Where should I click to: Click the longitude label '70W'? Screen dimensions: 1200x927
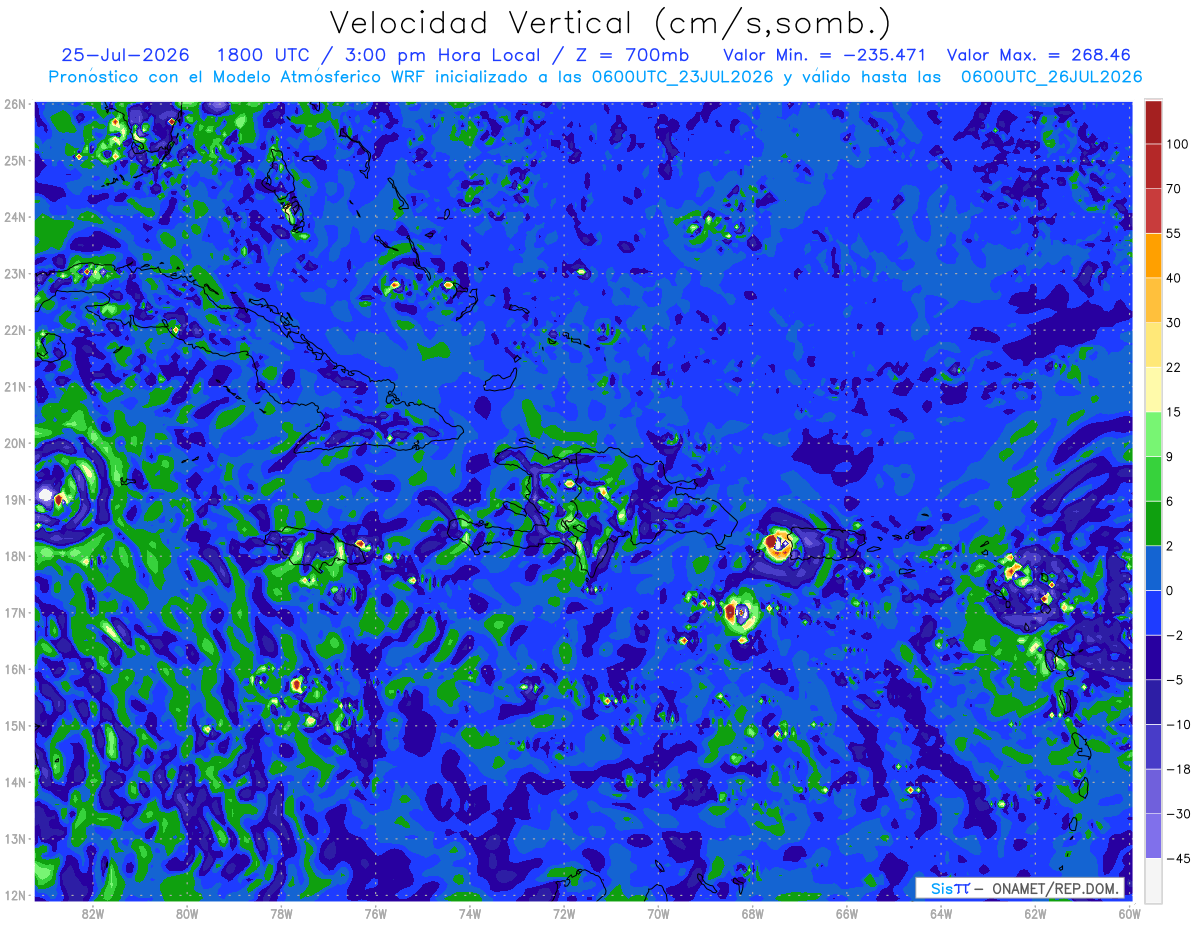click(658, 913)
